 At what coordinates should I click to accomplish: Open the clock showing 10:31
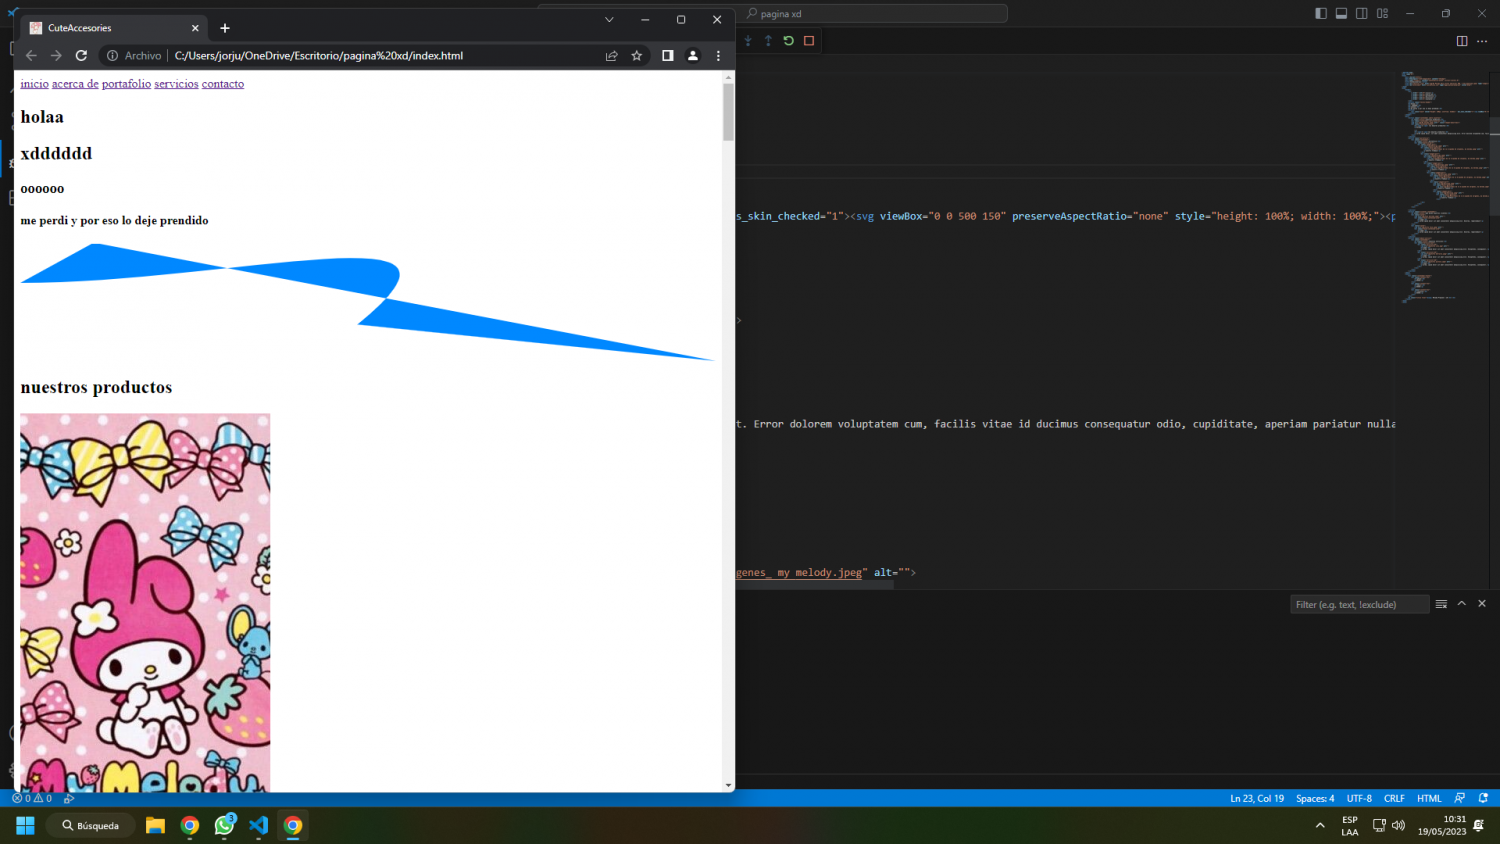tap(1441, 826)
